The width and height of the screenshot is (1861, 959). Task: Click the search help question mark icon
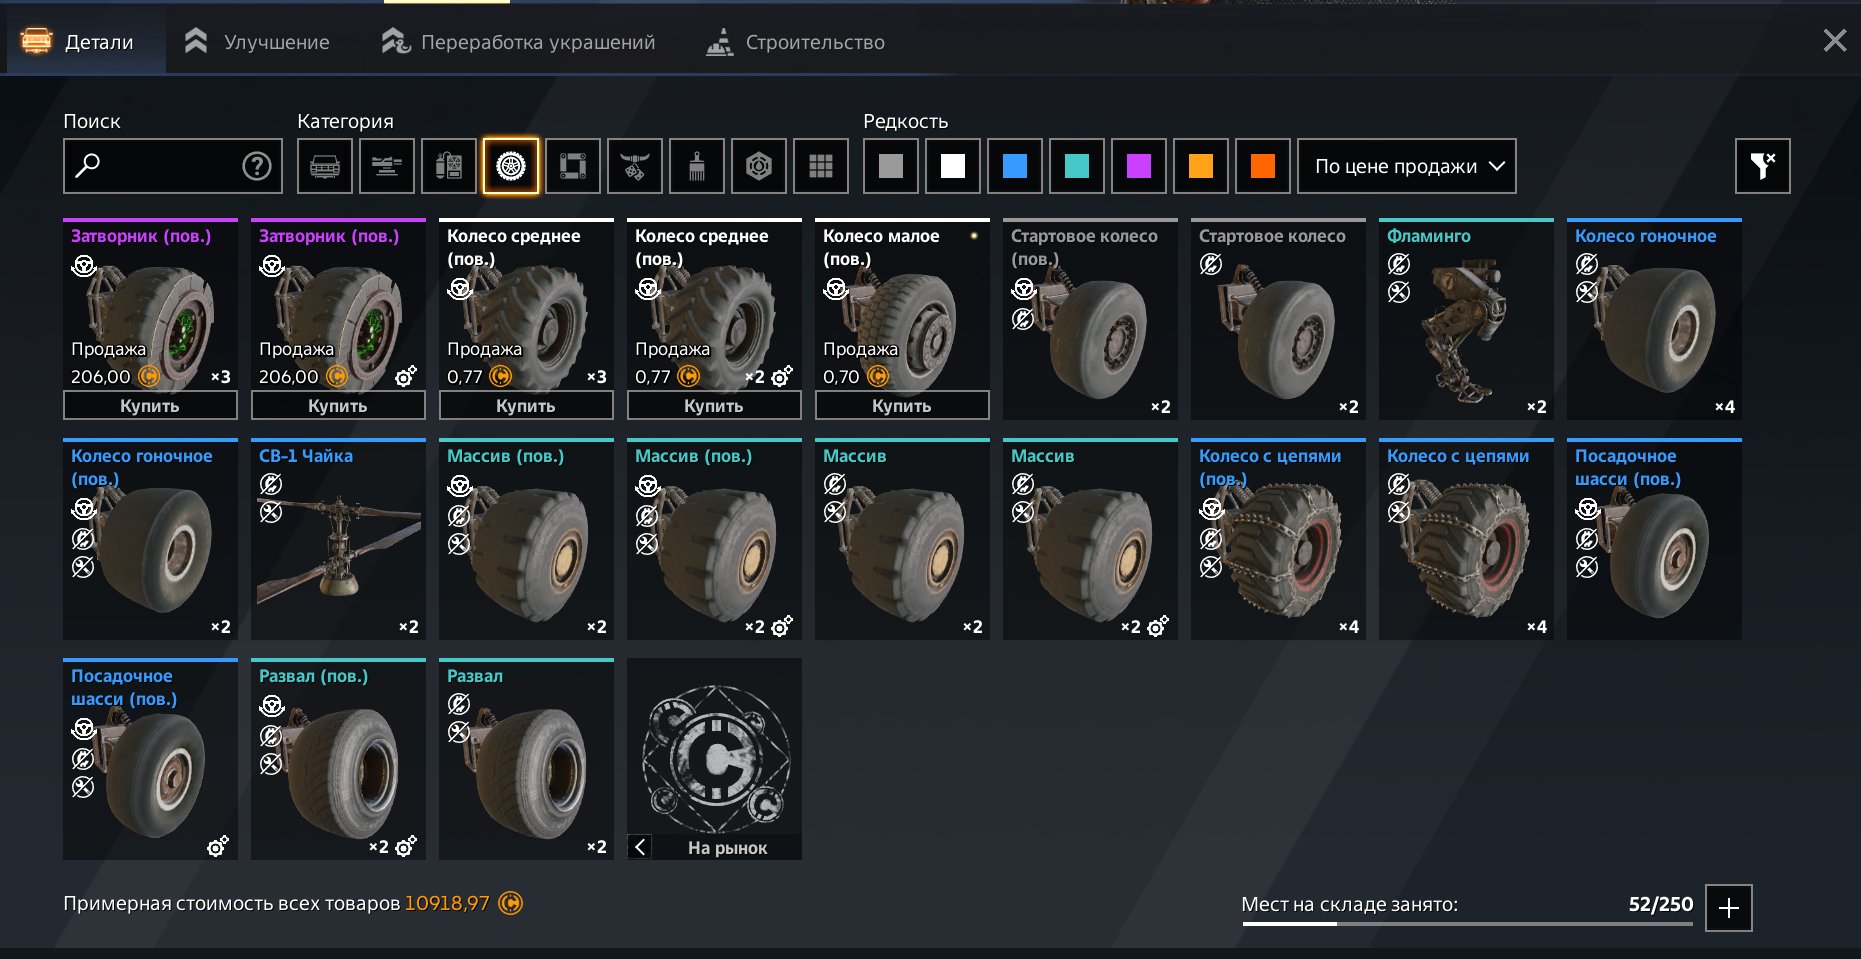257,166
